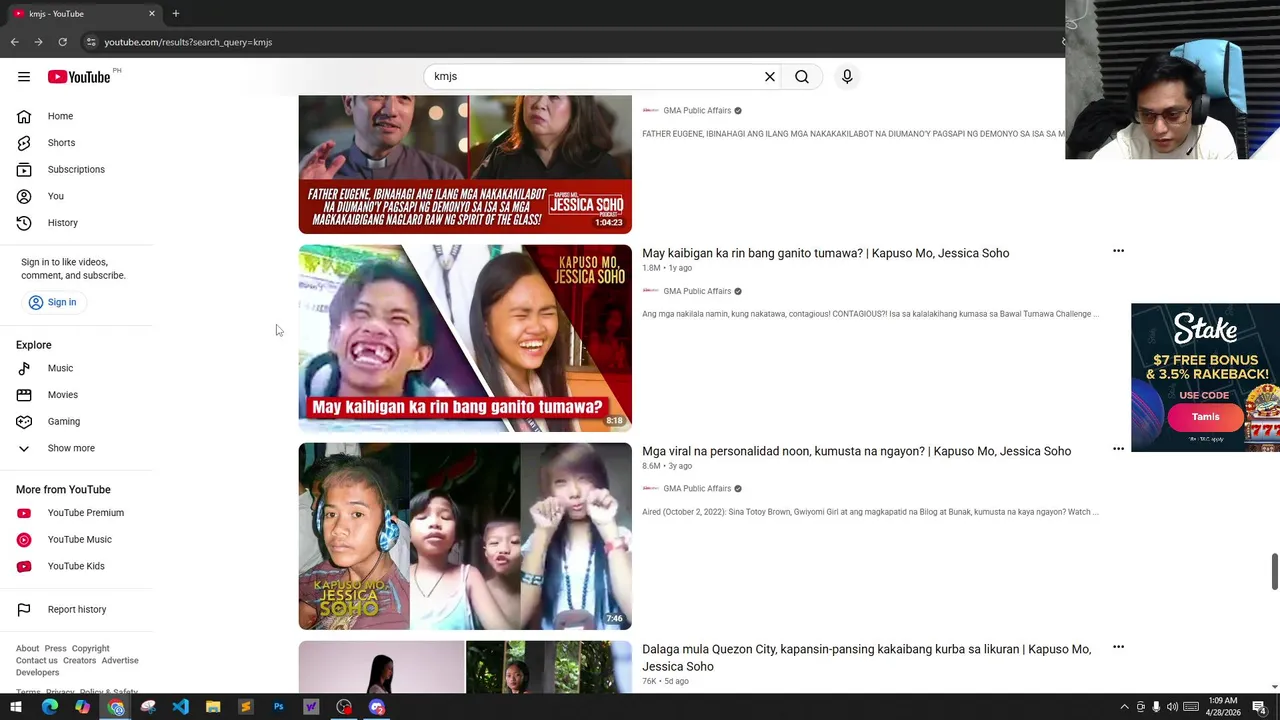Viewport: 1280px width, 720px height.
Task: Open OBS Studio from the taskbar
Action: (344, 708)
